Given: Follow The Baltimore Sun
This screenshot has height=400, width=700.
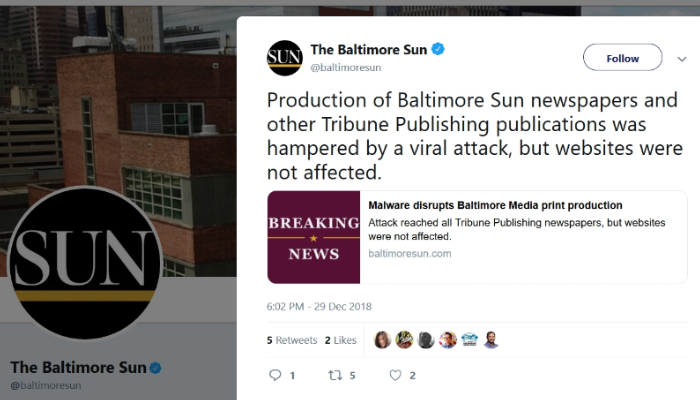Looking at the screenshot, I should point(622,57).
